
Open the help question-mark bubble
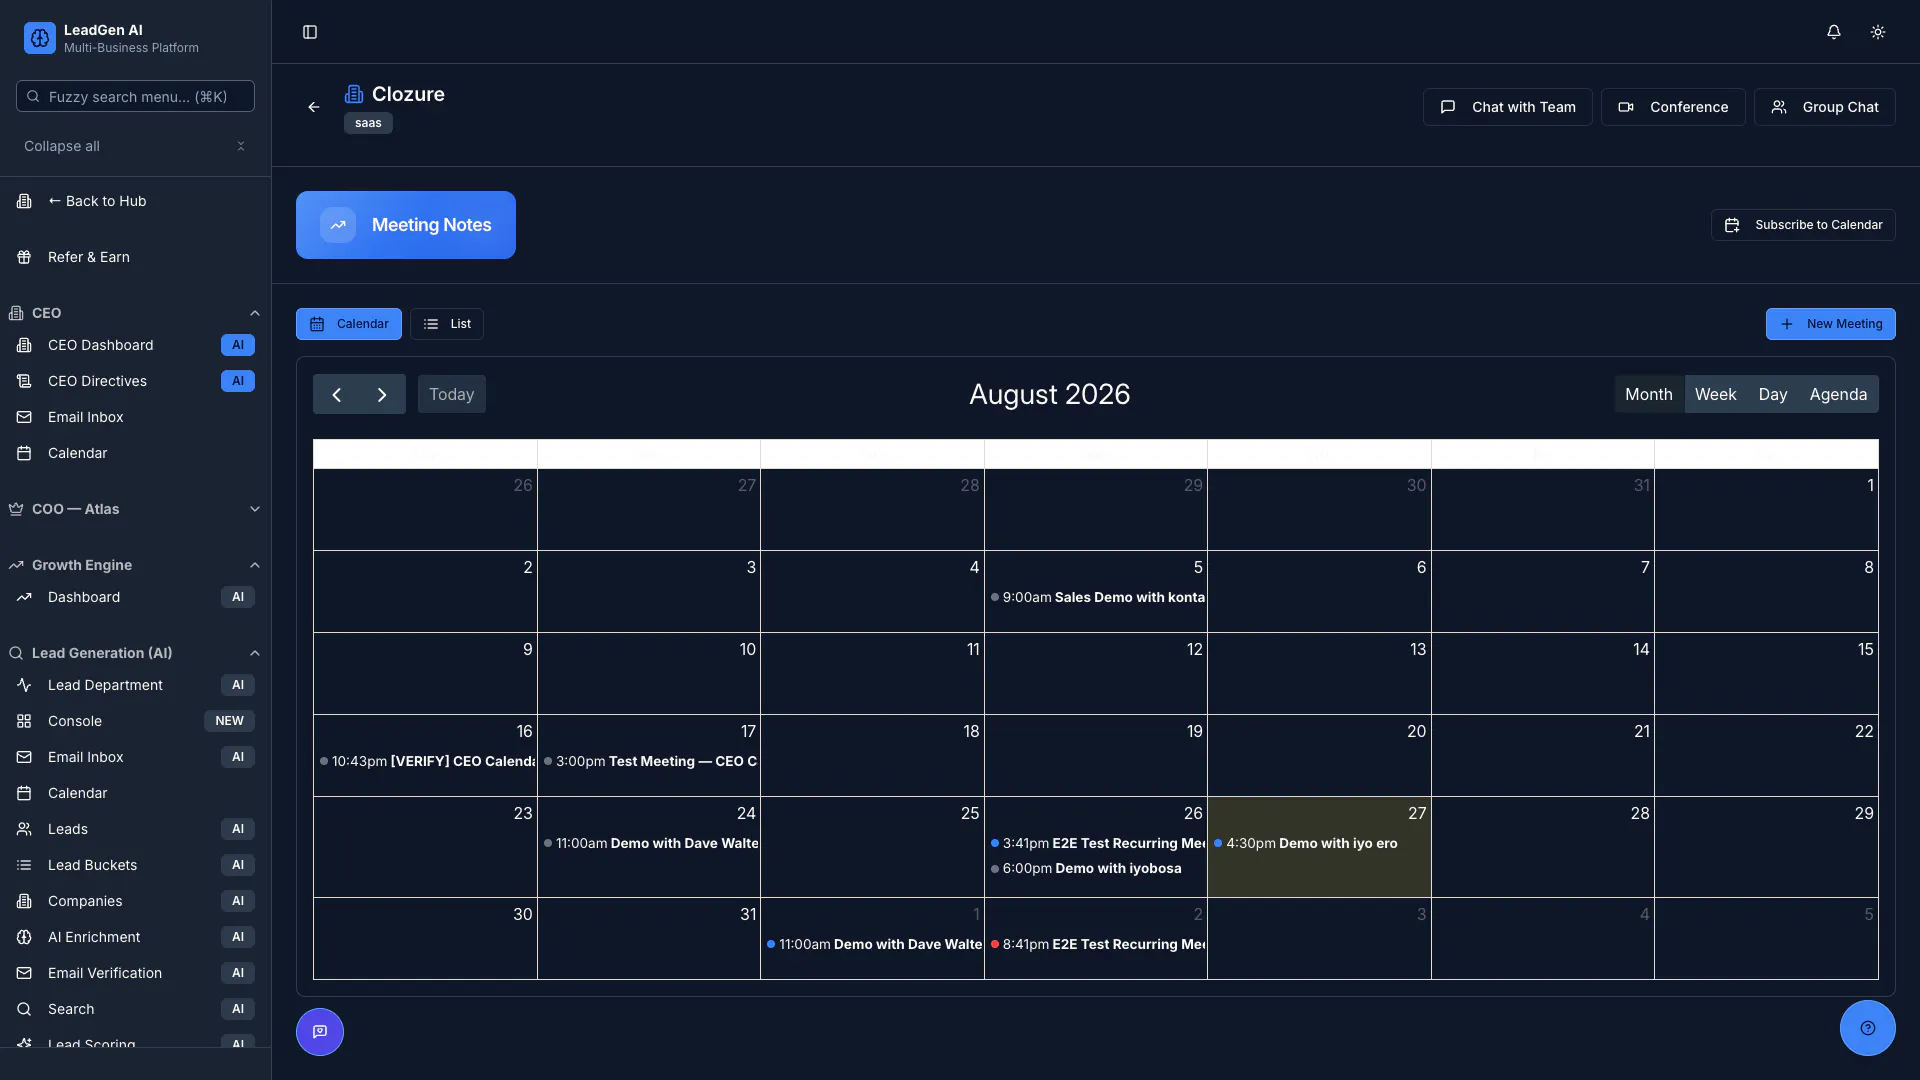(1868, 1028)
